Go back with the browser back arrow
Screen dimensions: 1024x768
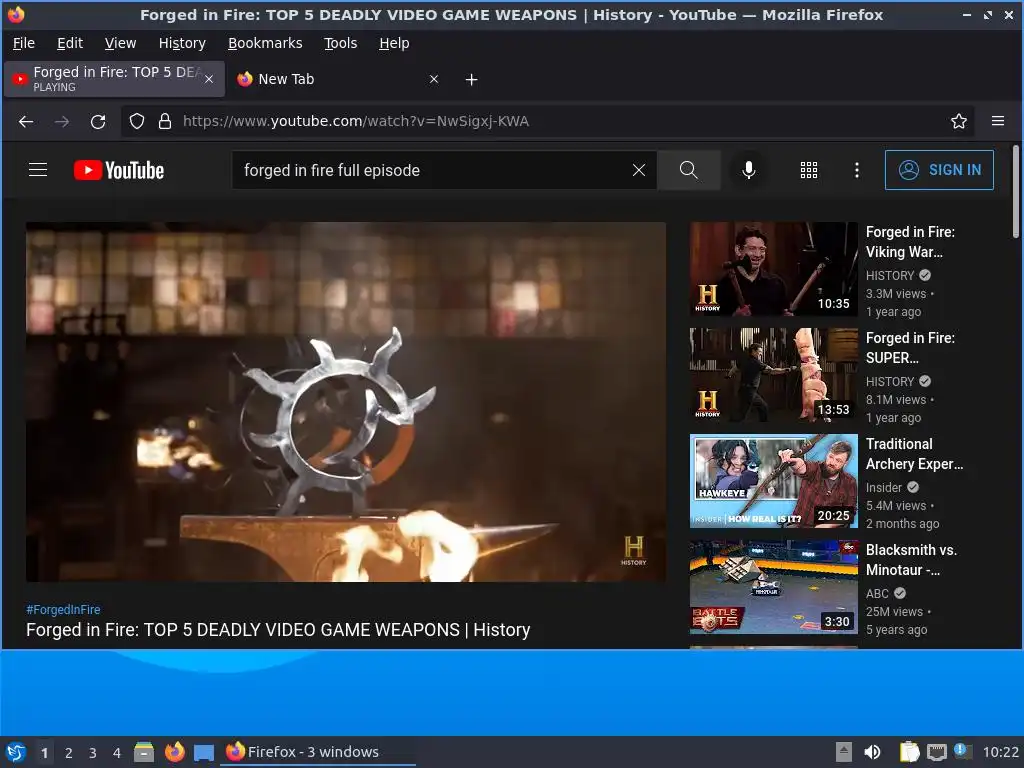coord(26,121)
